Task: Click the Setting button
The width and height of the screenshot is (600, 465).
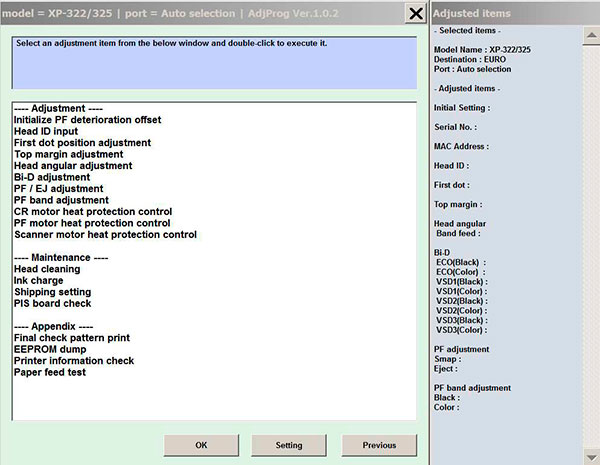Action: (289, 445)
